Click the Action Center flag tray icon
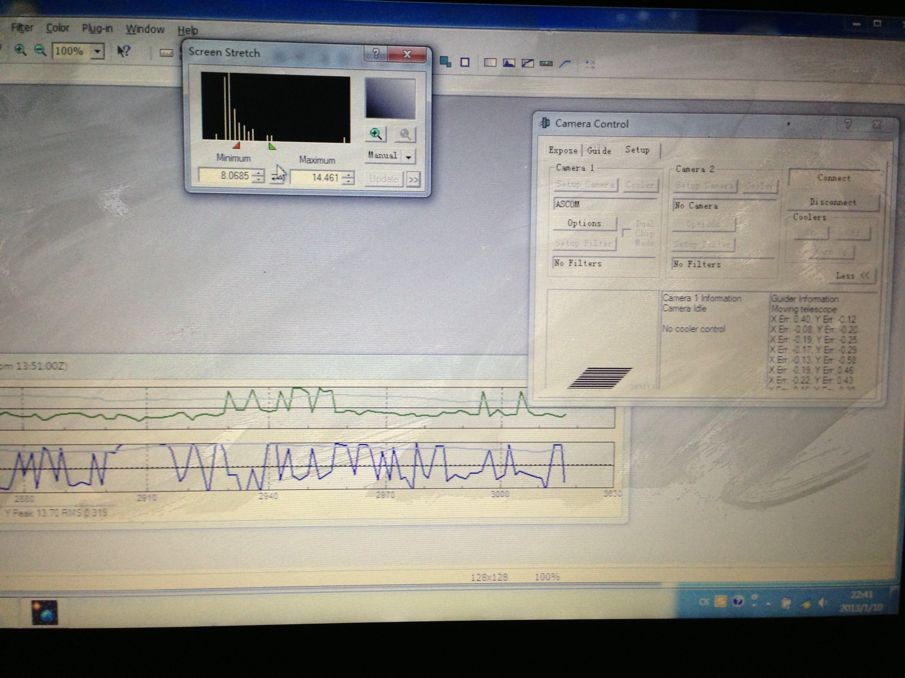The height and width of the screenshot is (678, 905). click(786, 603)
